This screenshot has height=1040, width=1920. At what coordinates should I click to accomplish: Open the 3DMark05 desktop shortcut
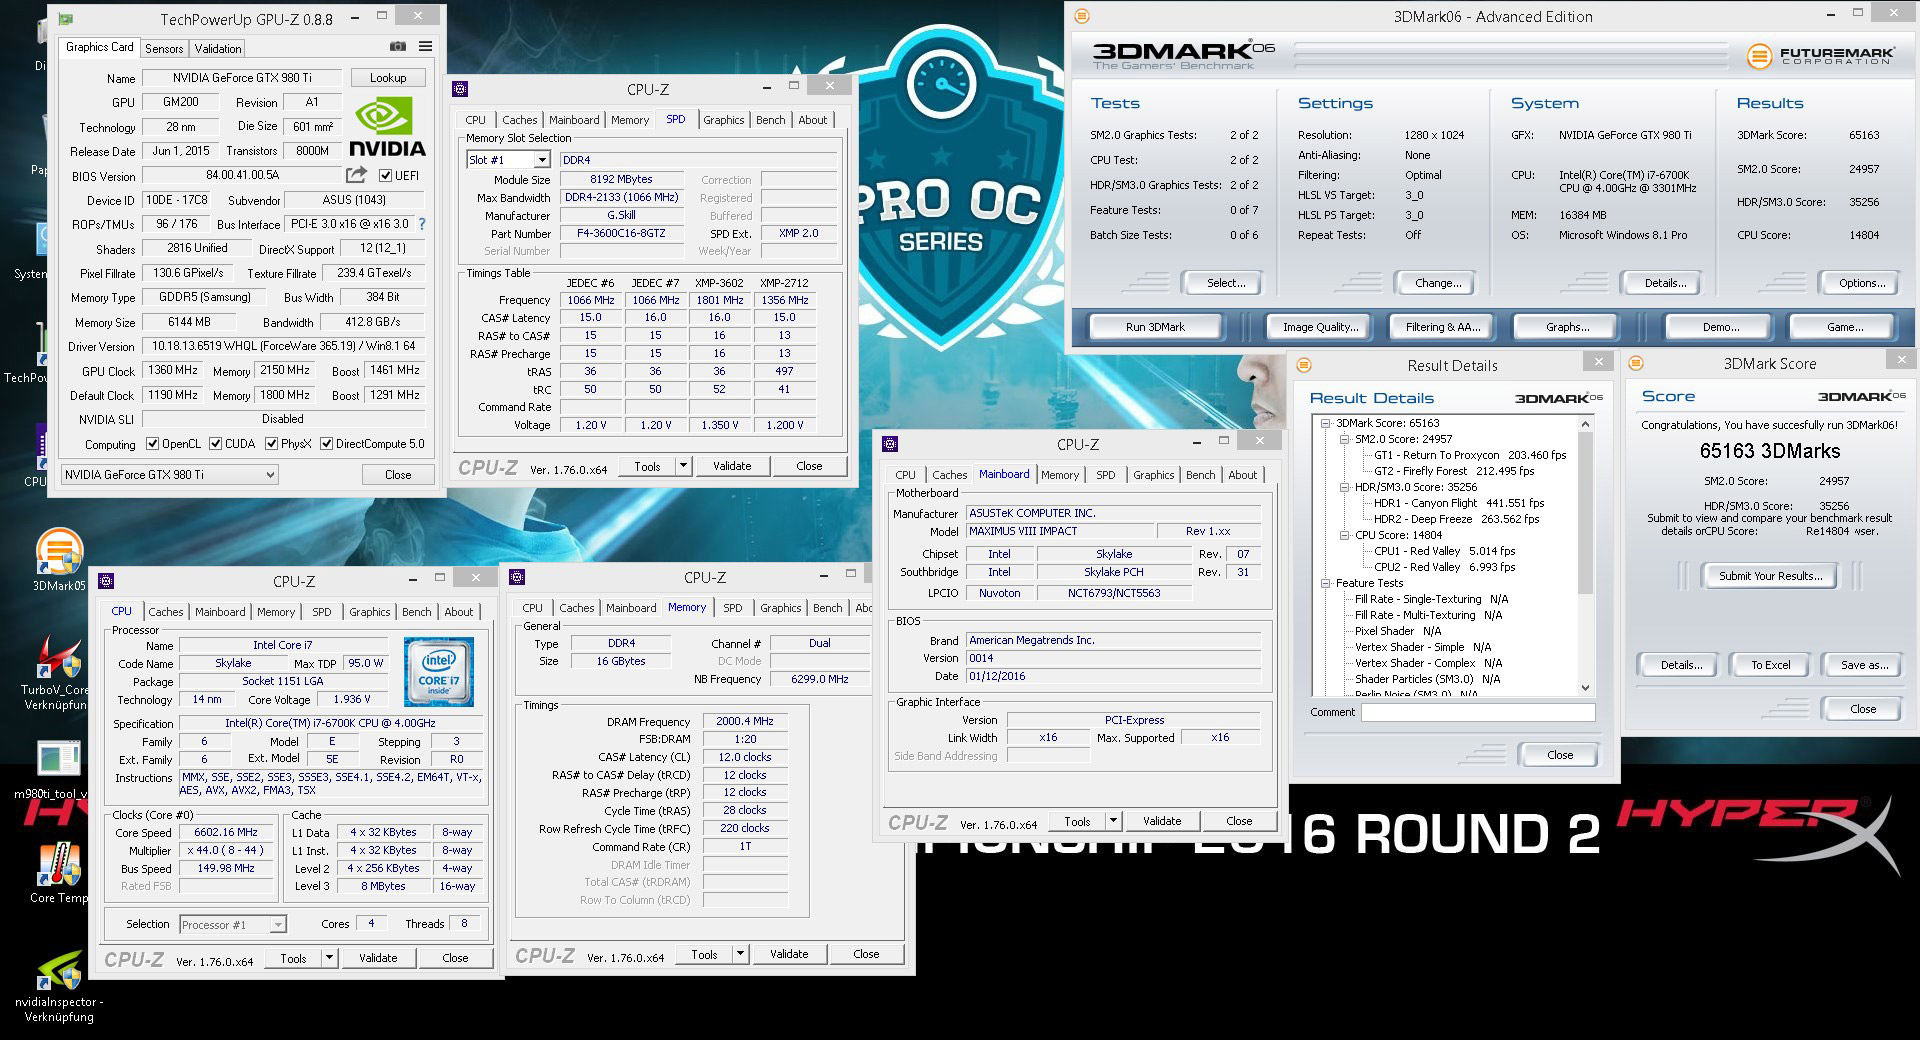point(59,561)
